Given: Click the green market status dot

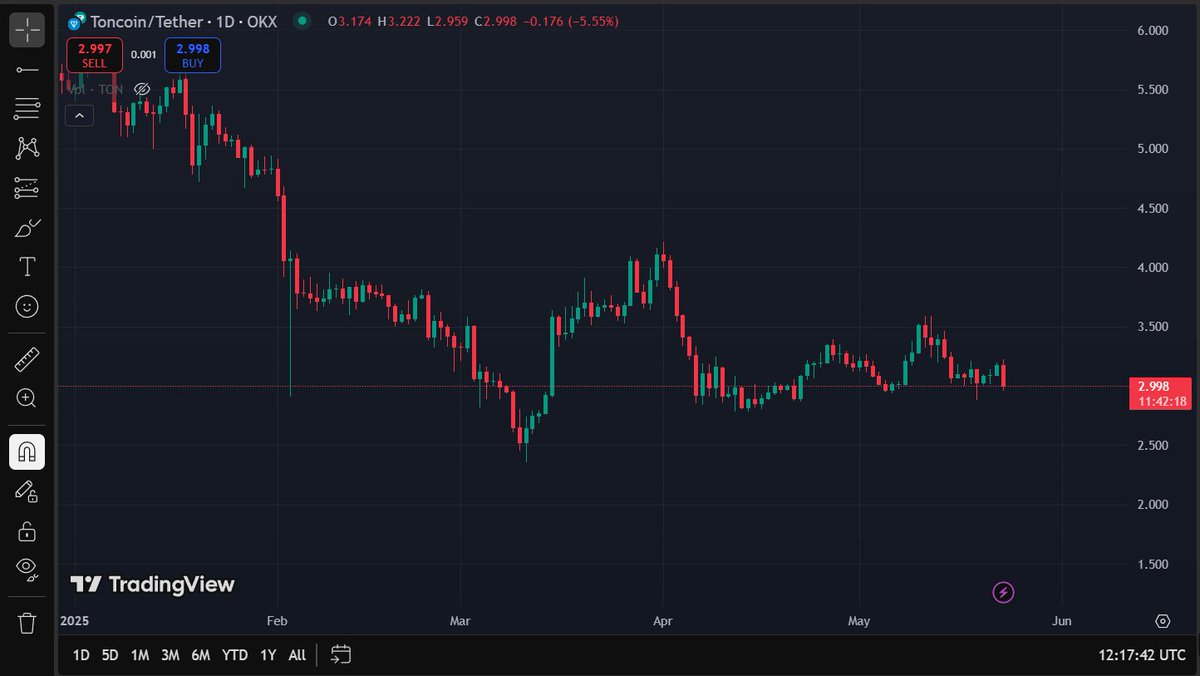Looking at the screenshot, I should [302, 20].
